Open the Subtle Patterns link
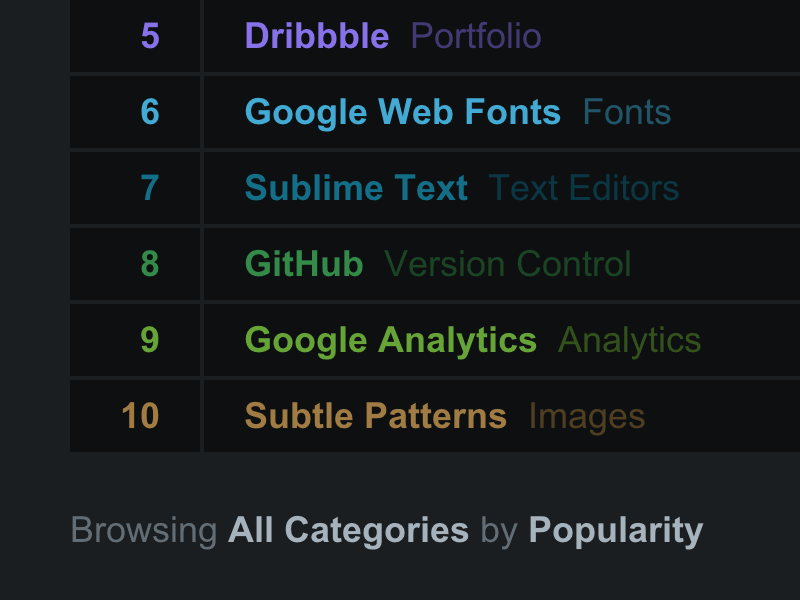Viewport: 800px width, 600px height. click(x=375, y=416)
